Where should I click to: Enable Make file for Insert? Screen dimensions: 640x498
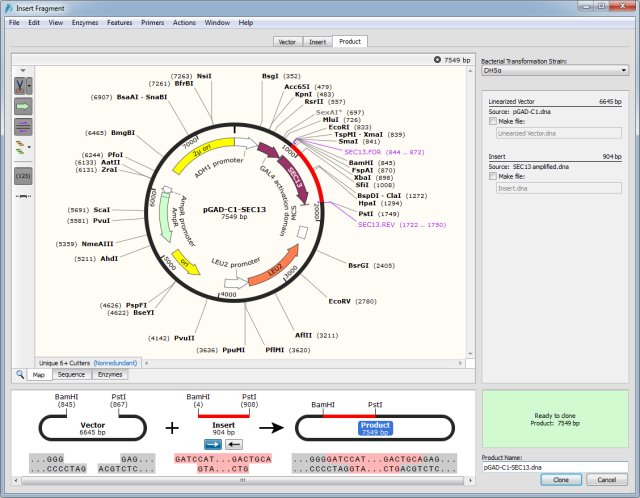pos(492,176)
